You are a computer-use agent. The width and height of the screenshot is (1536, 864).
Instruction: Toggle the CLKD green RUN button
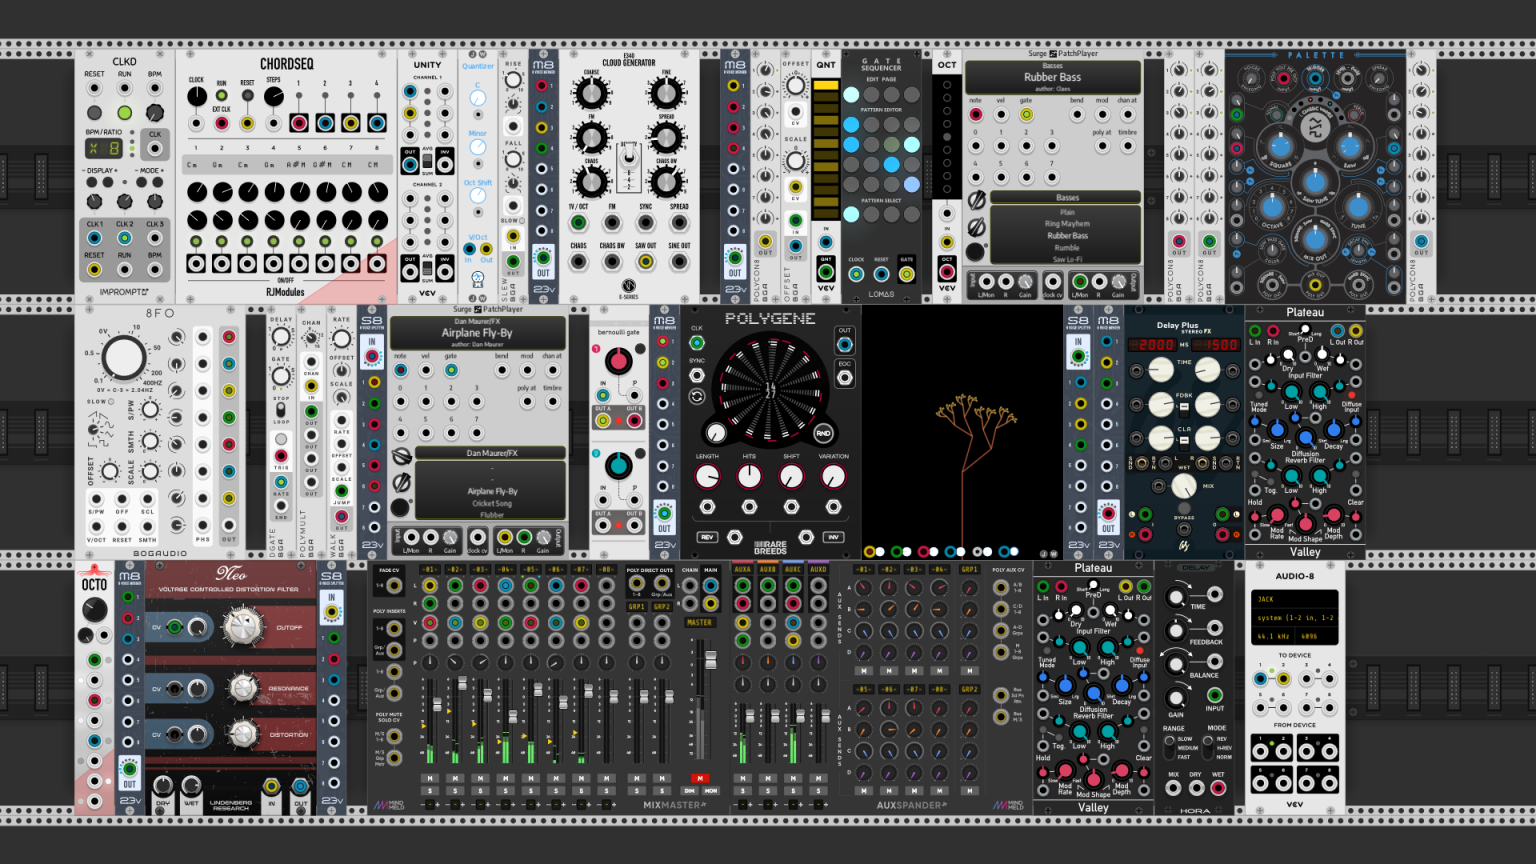pyautogui.click(x=125, y=112)
